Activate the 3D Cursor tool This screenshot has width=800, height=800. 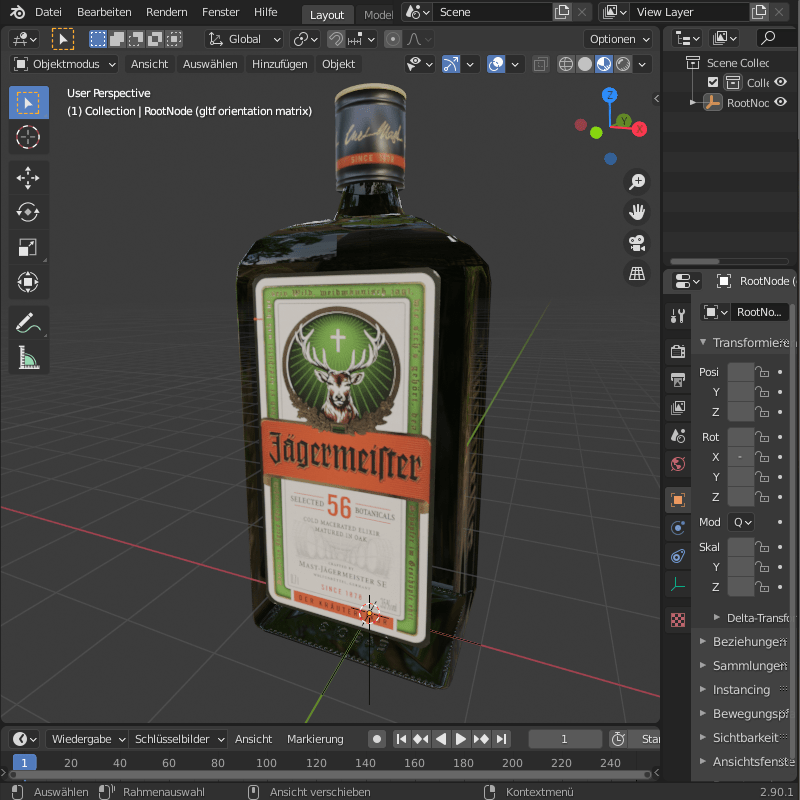(28, 137)
